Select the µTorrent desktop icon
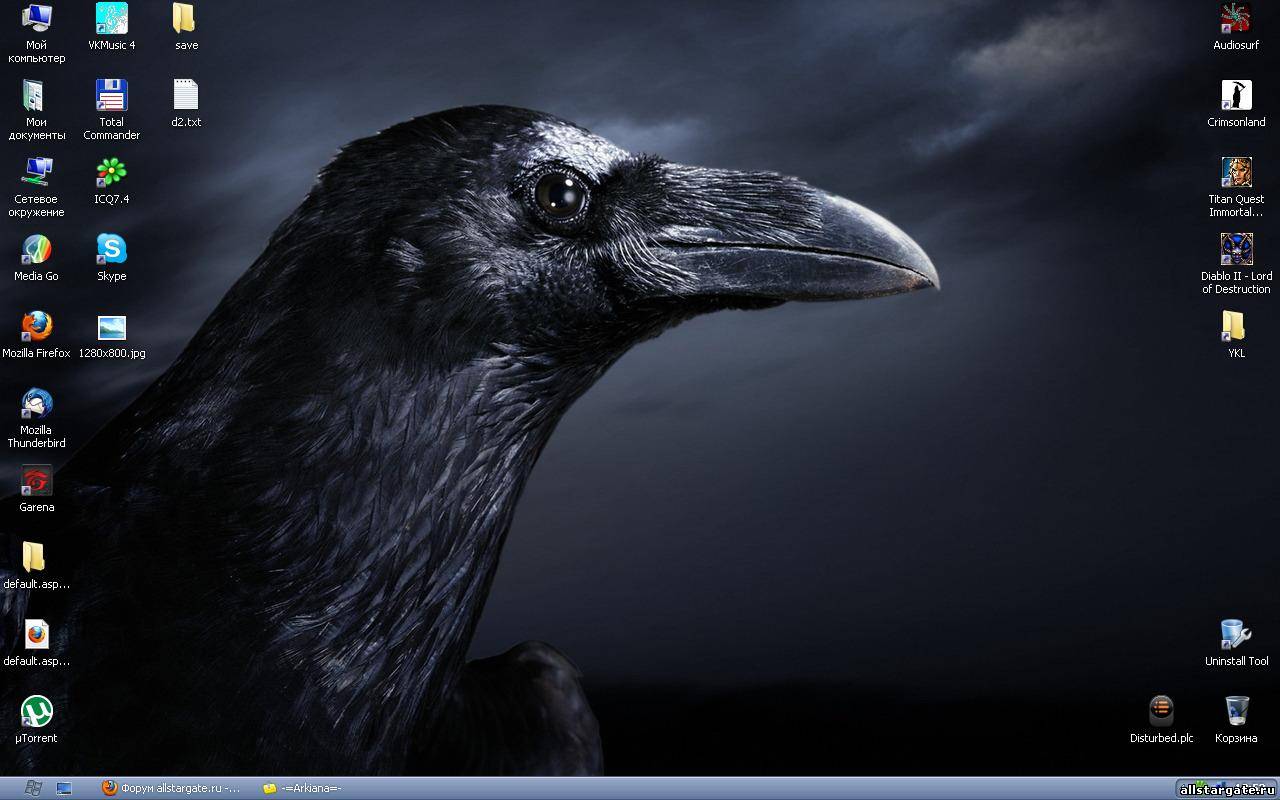 pyautogui.click(x=36, y=712)
